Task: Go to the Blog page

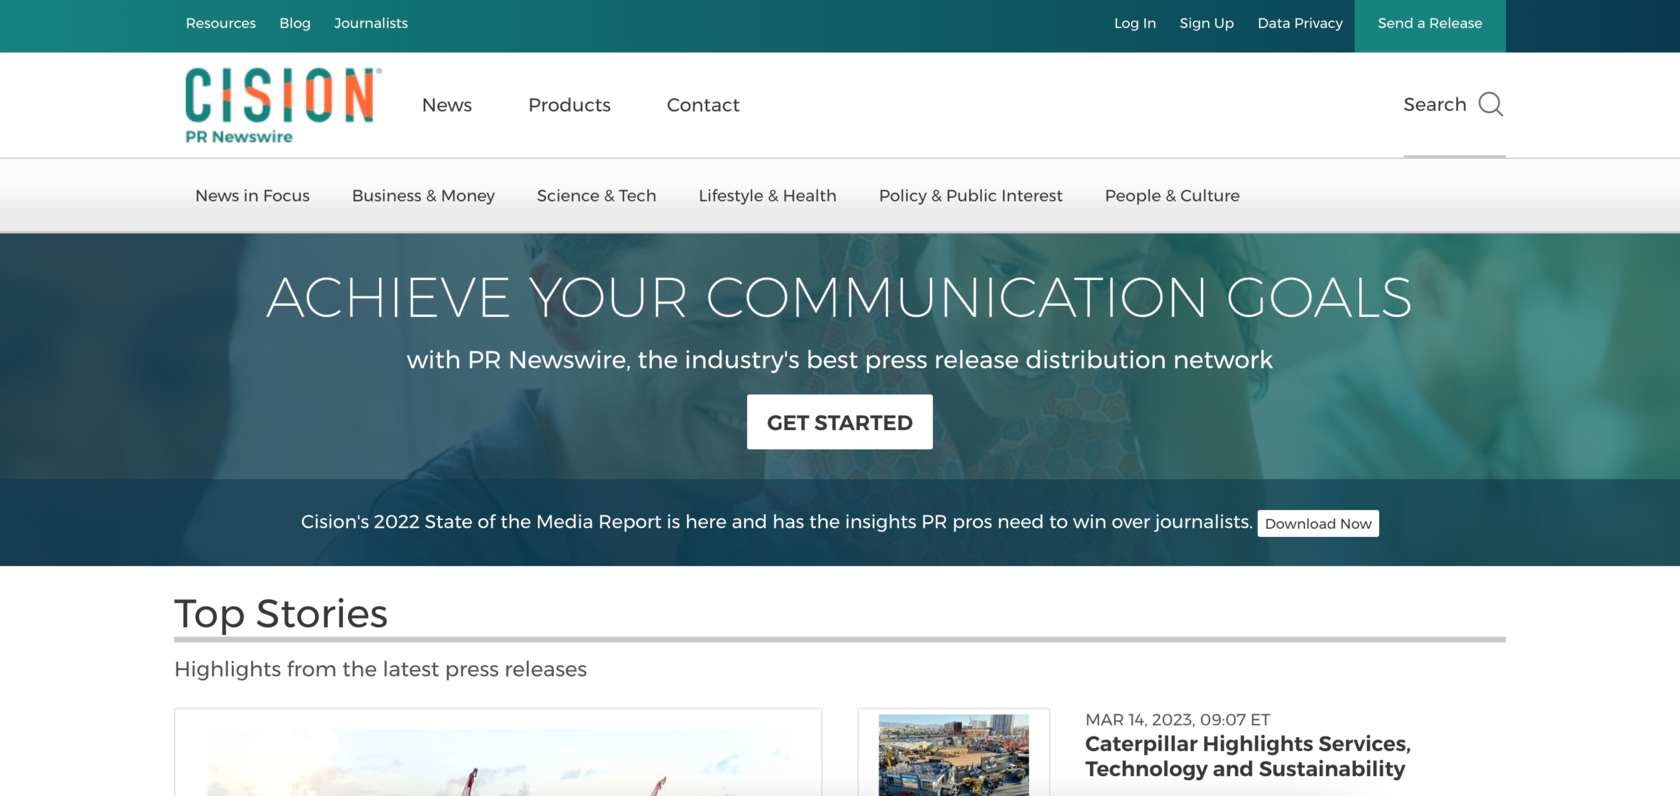Action: click(x=295, y=23)
